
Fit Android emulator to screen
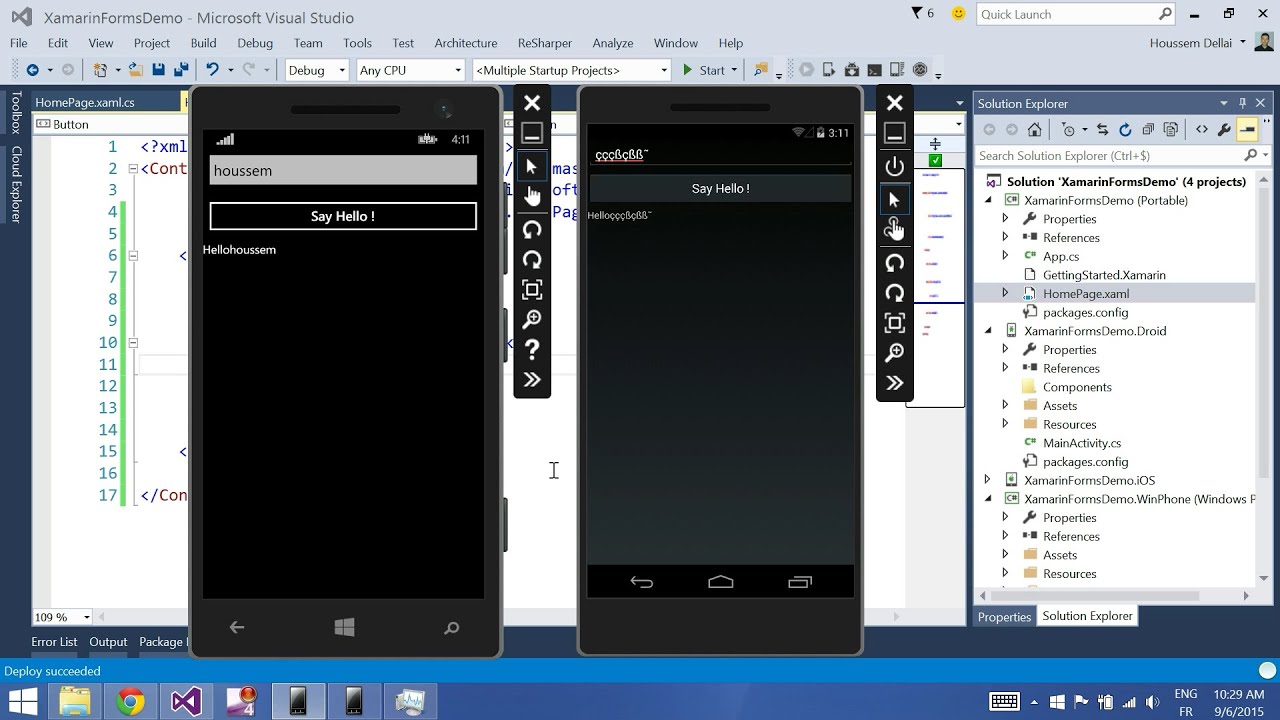(895, 322)
